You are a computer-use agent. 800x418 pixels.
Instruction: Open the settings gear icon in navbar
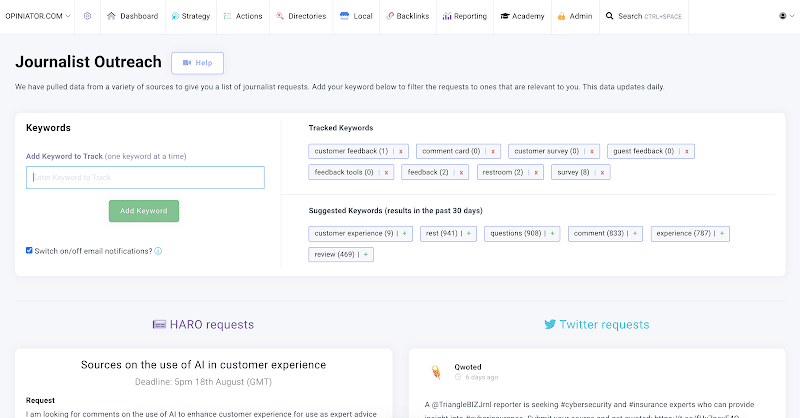pos(87,16)
